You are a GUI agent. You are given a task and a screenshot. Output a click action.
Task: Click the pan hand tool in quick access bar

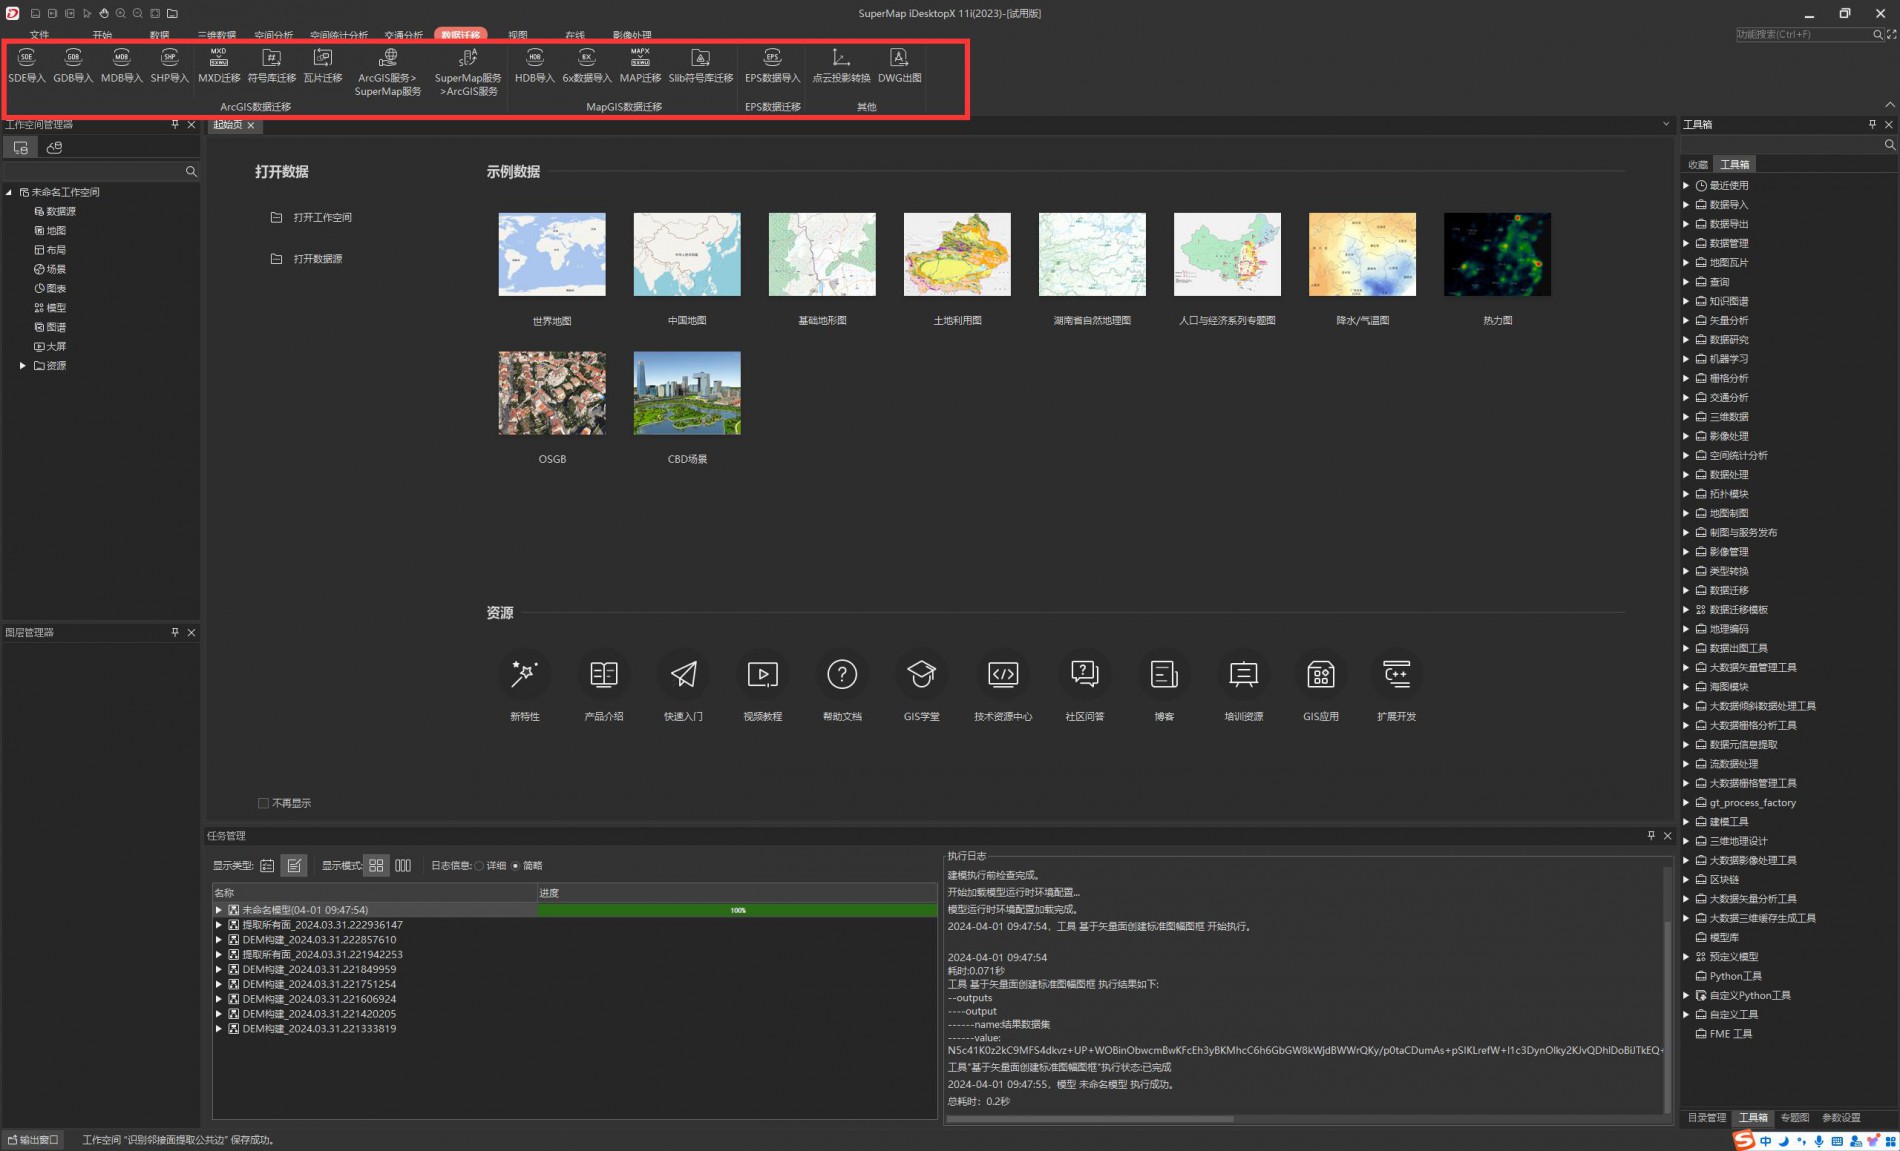click(x=104, y=14)
